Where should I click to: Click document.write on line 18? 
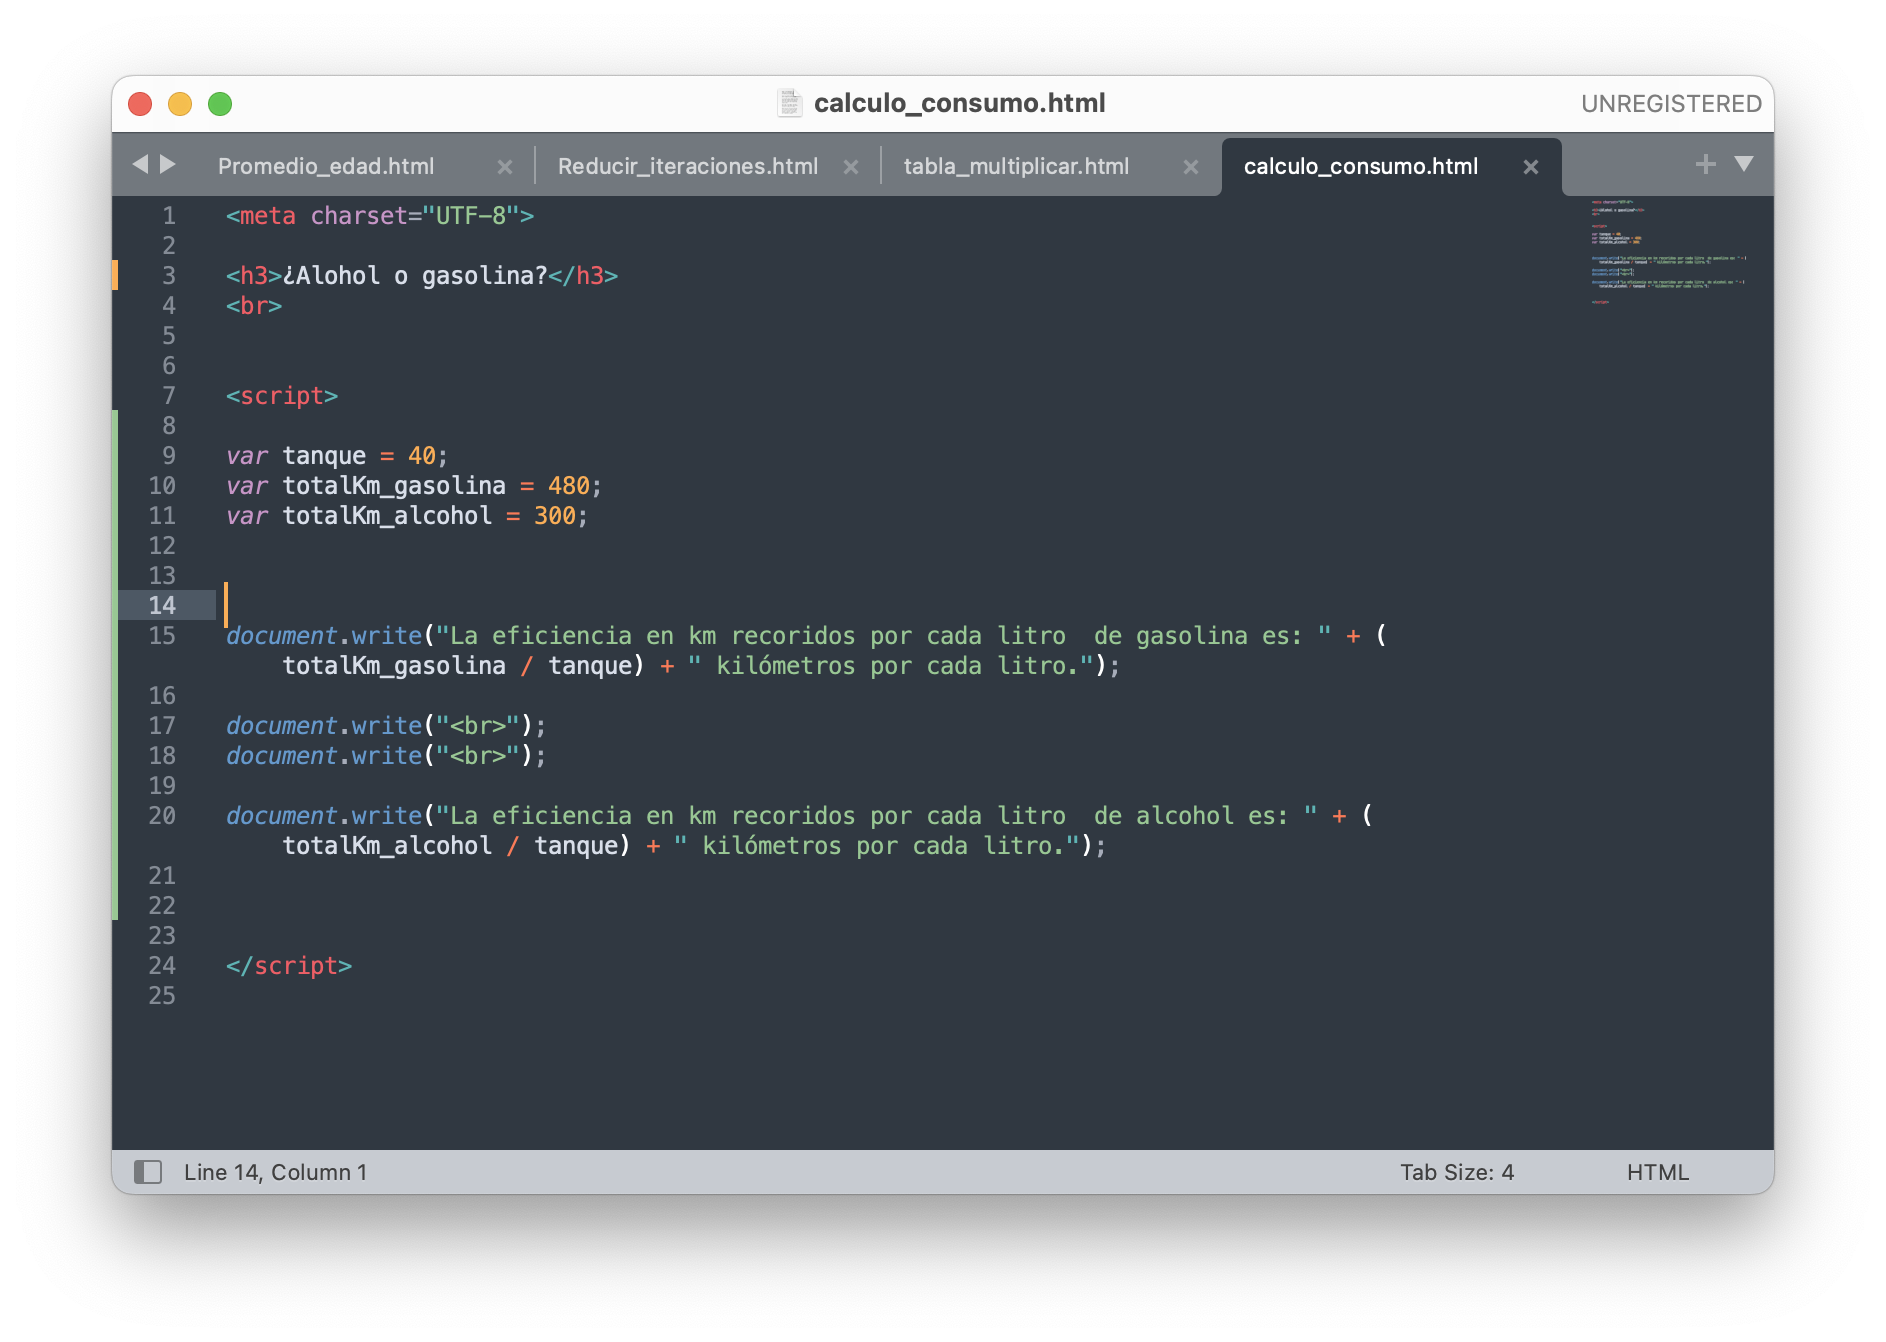[324, 756]
